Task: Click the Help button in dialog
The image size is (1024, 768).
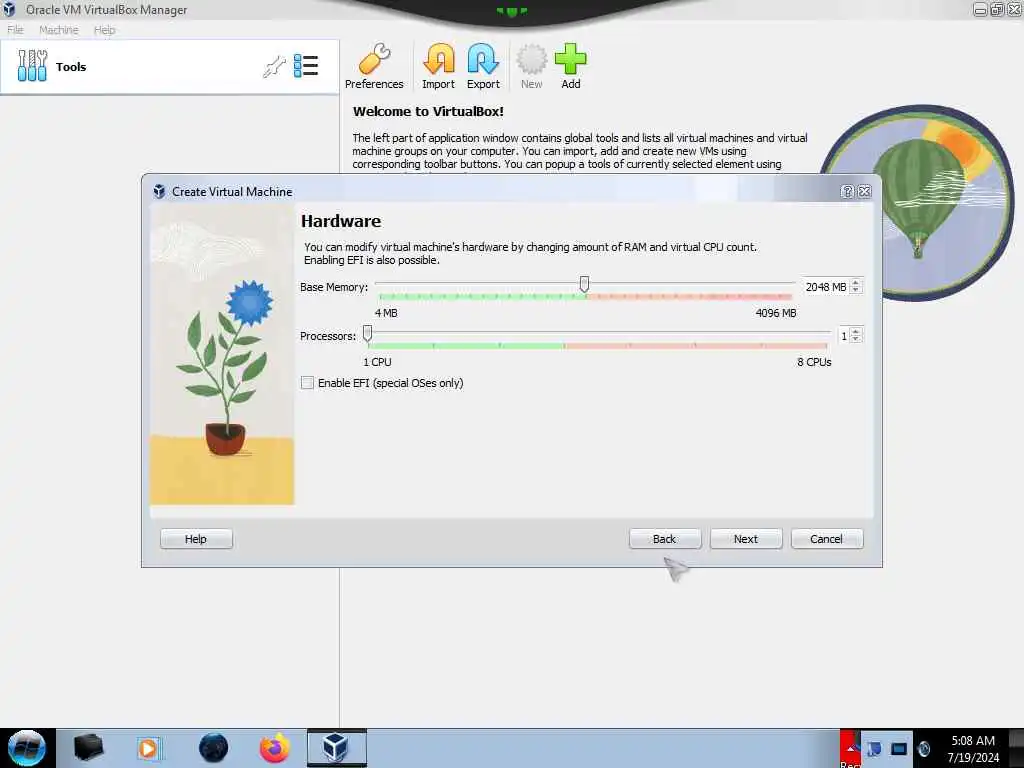Action: pyautogui.click(x=196, y=539)
